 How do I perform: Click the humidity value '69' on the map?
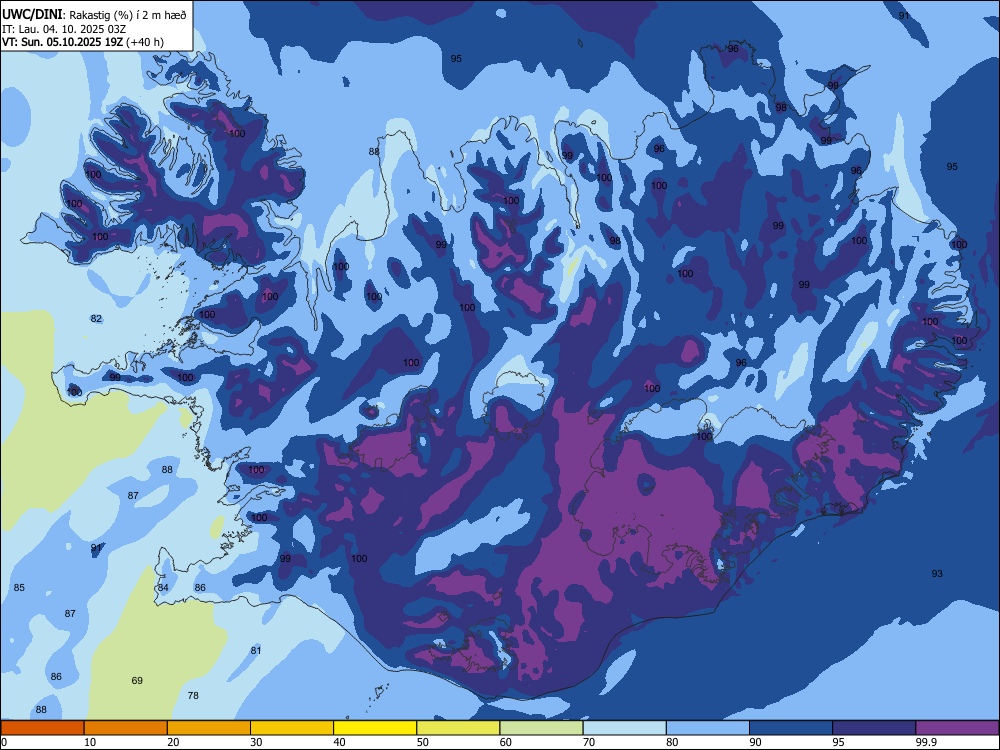point(137,680)
